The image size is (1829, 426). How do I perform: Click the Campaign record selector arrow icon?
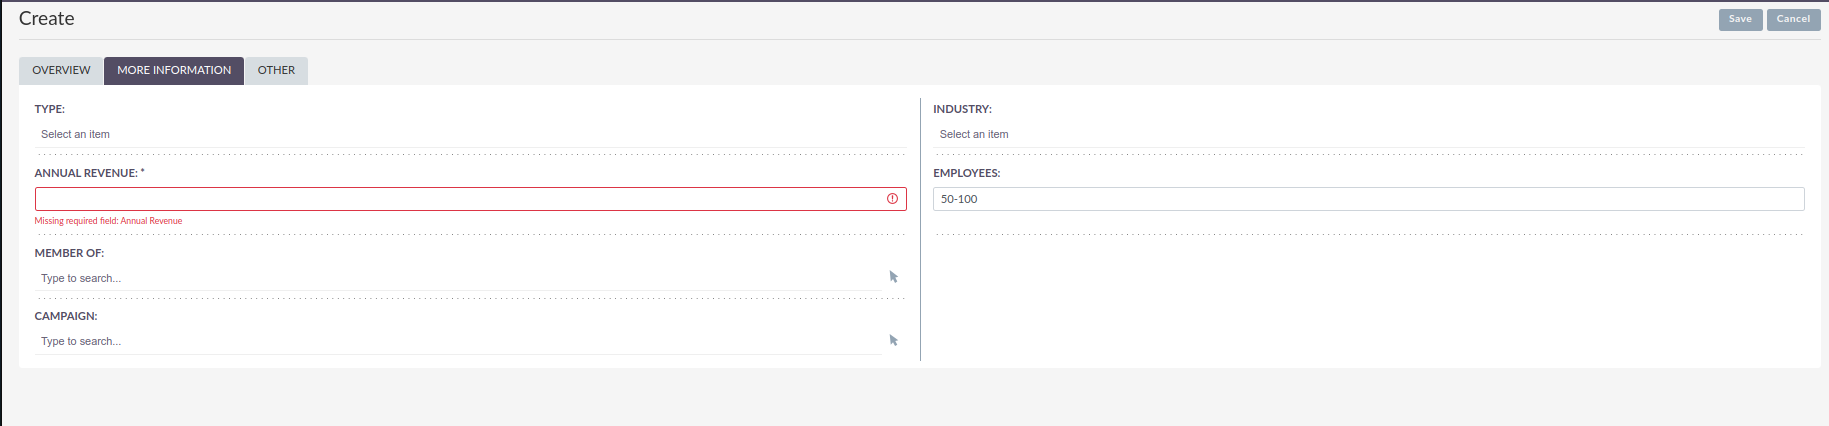click(893, 340)
